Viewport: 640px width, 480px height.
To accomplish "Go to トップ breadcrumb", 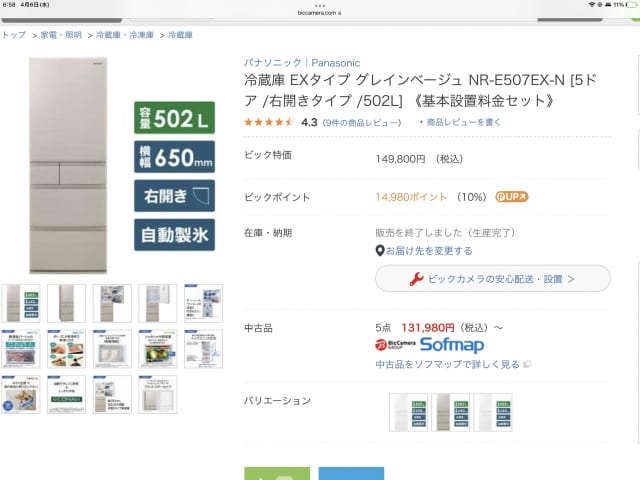I will click(x=14, y=35).
